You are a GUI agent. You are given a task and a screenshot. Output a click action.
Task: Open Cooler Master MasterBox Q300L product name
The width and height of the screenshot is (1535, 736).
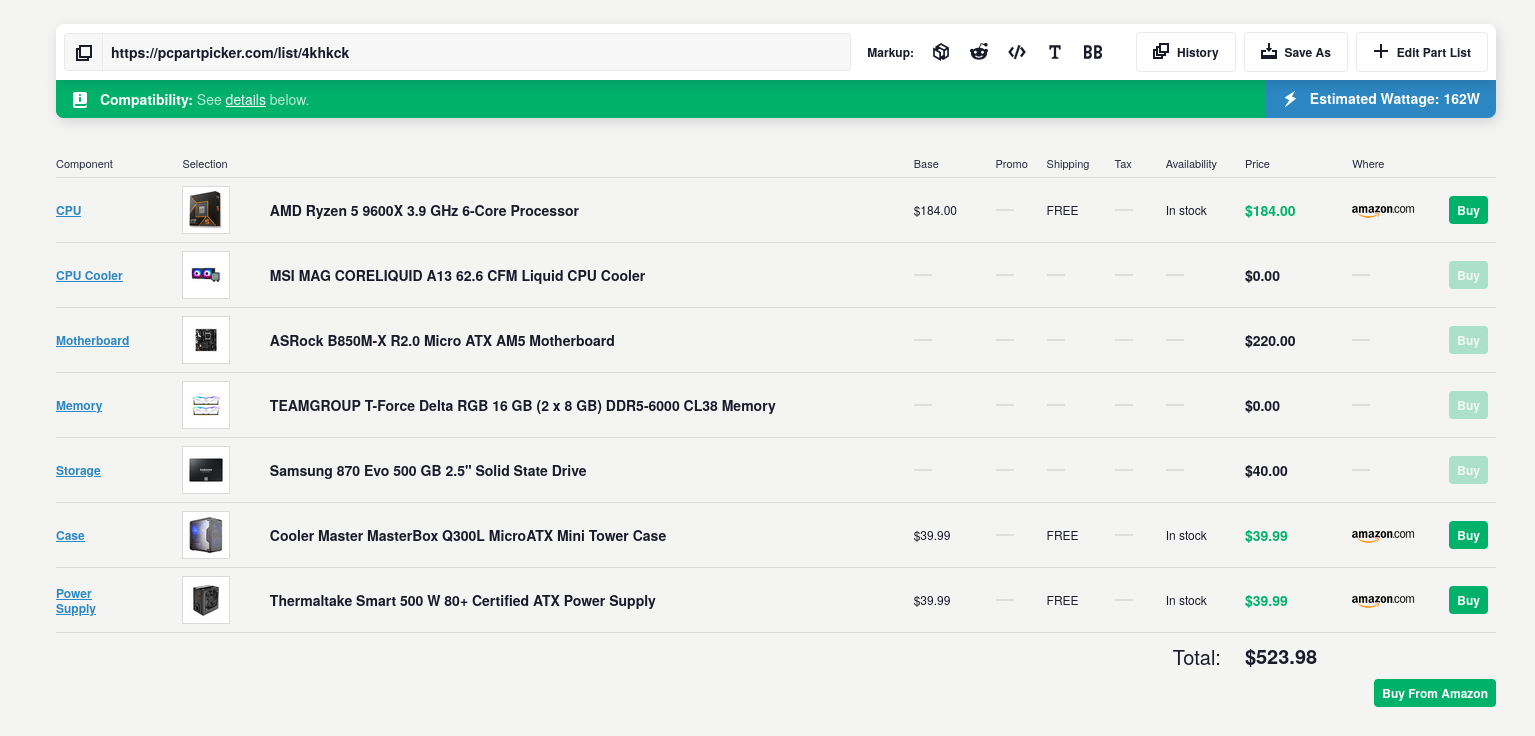click(x=468, y=536)
